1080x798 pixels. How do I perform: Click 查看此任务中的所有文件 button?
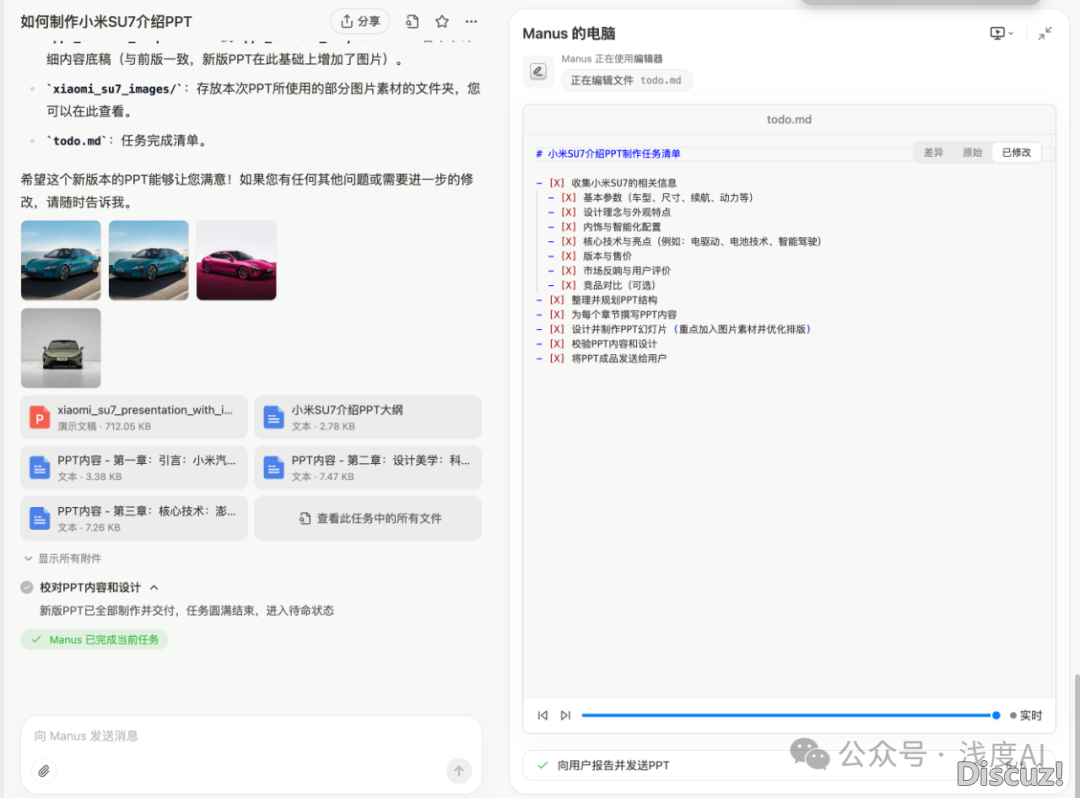[368, 518]
